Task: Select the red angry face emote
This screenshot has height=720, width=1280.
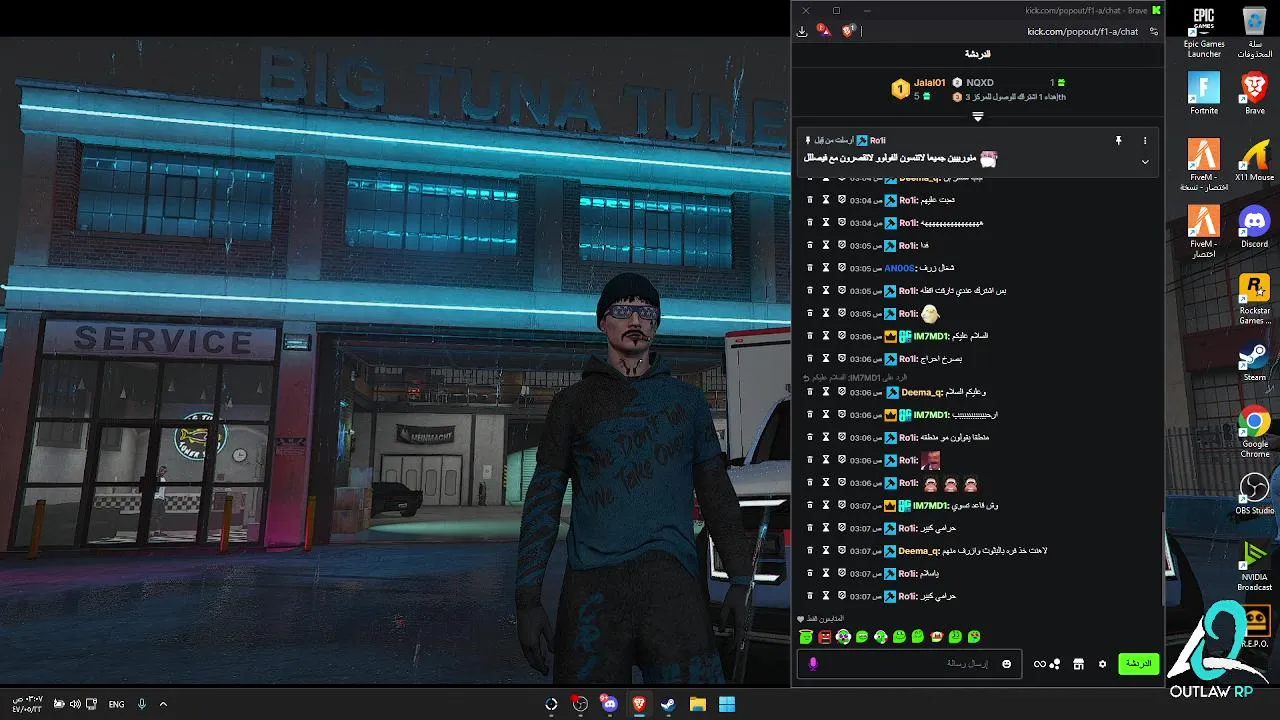Action: click(x=824, y=636)
